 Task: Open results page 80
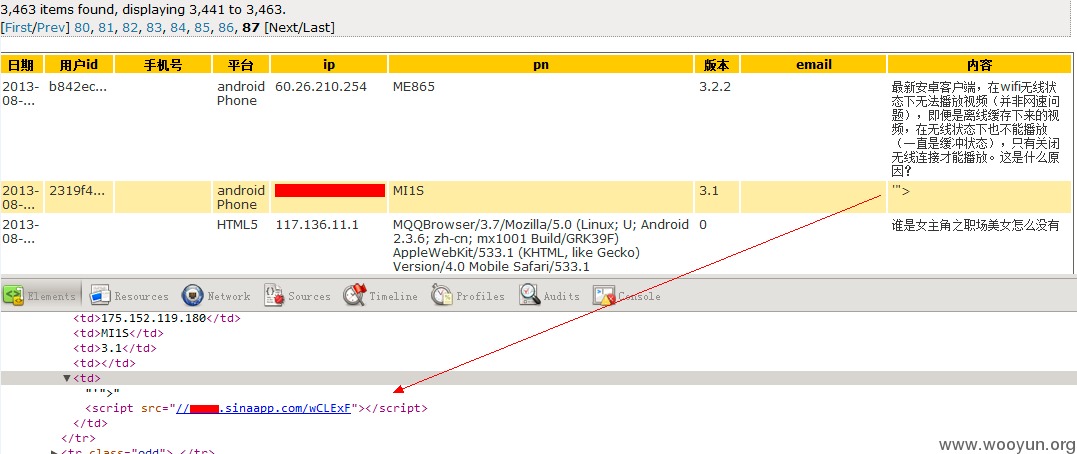82,27
